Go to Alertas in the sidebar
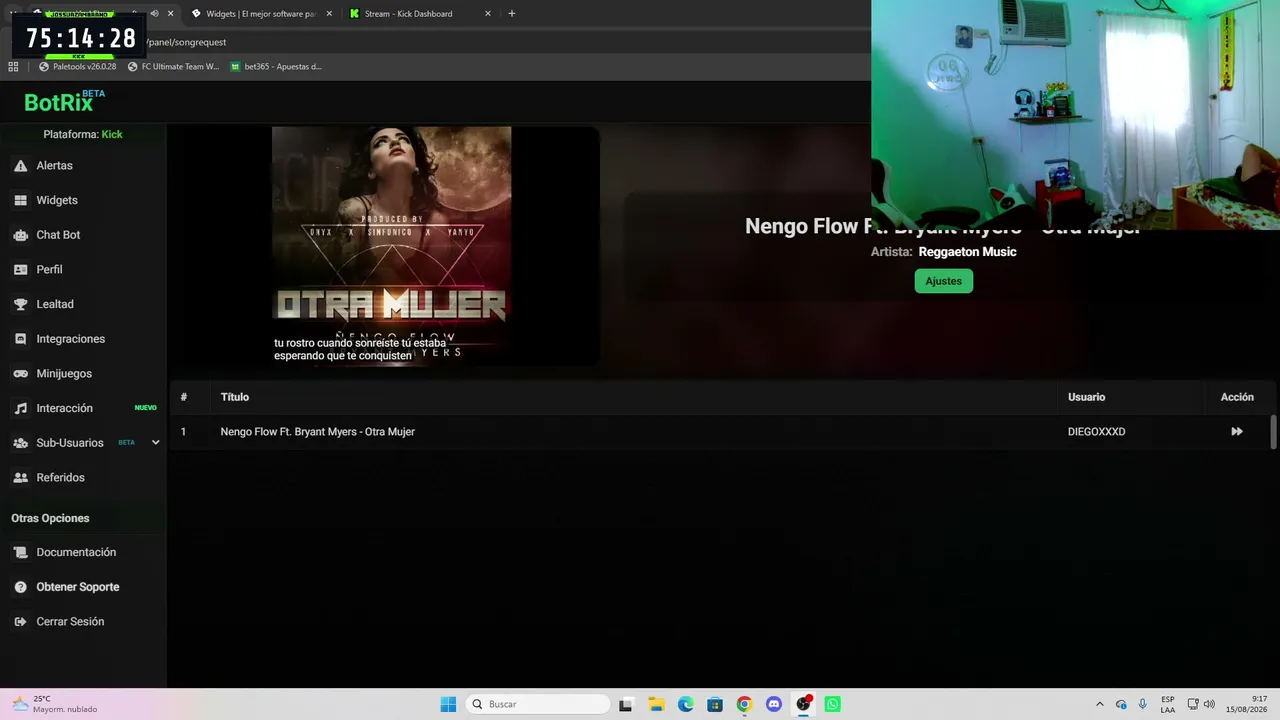The image size is (1280, 720). [54, 166]
